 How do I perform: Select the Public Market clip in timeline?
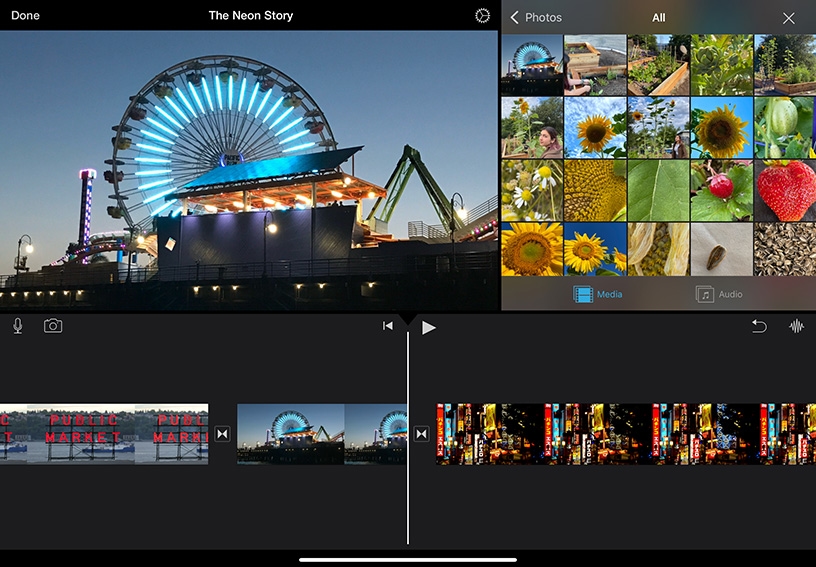point(104,434)
